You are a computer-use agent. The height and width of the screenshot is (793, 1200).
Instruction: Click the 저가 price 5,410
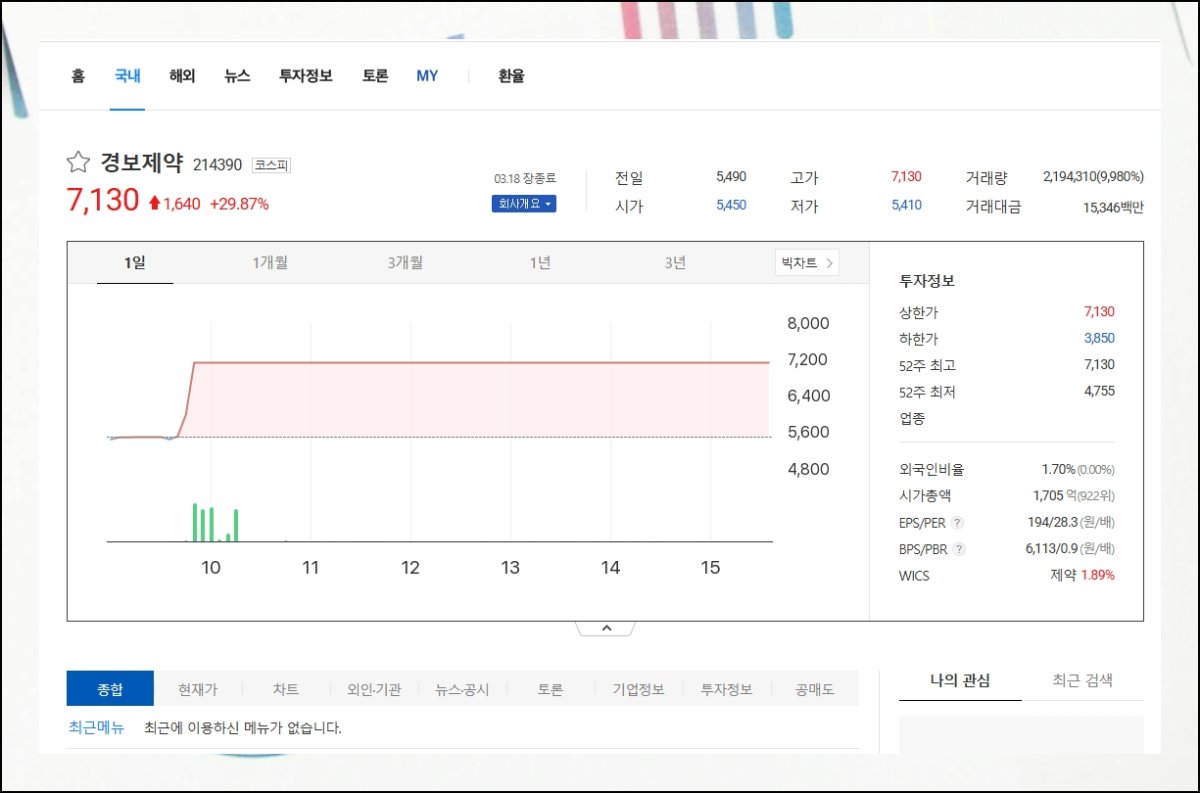coord(906,205)
